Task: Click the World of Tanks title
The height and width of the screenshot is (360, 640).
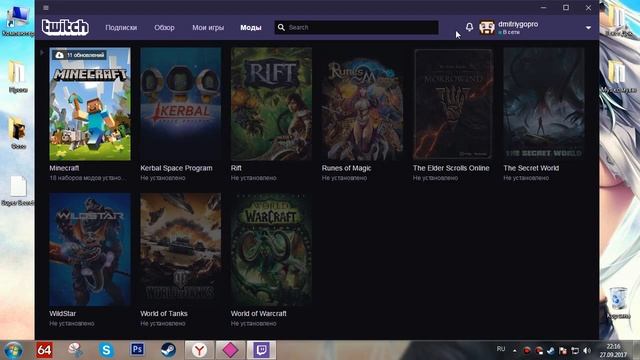Action: tap(164, 313)
